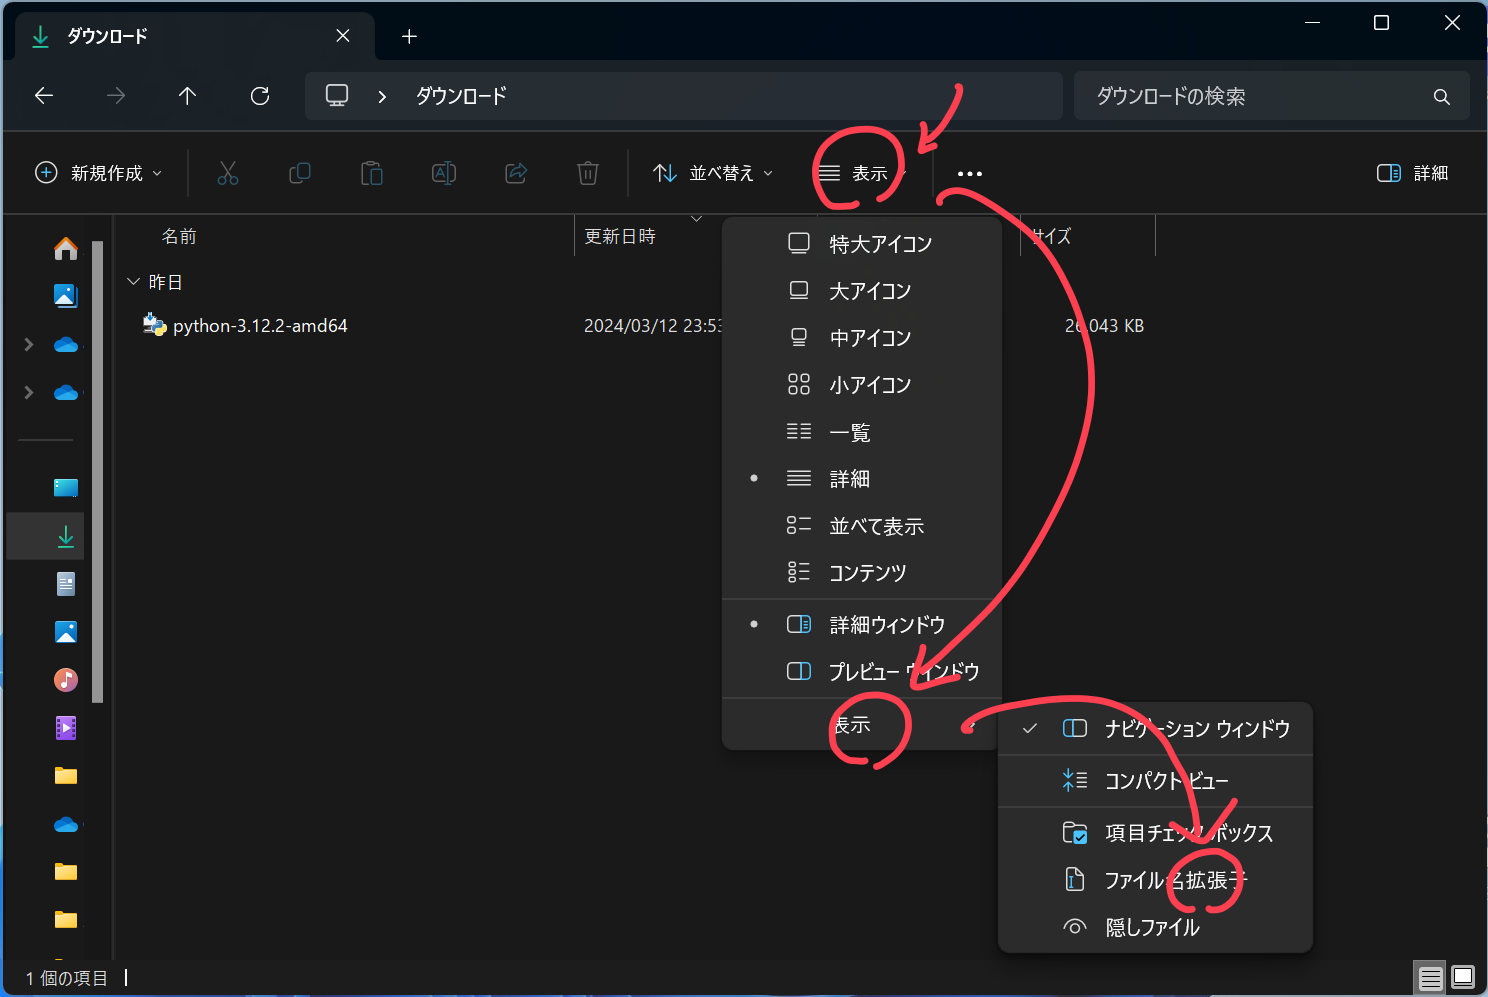Open the Music folder in sidebar
This screenshot has width=1488, height=997.
(x=66, y=680)
